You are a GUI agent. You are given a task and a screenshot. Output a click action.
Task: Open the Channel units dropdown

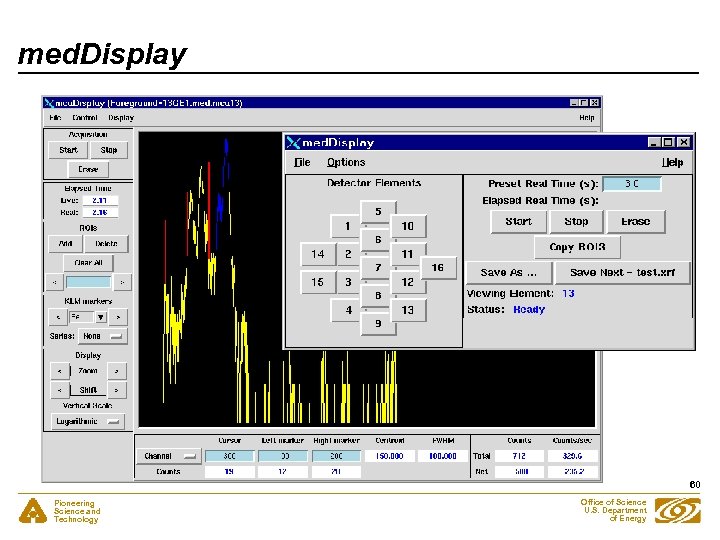tap(169, 456)
